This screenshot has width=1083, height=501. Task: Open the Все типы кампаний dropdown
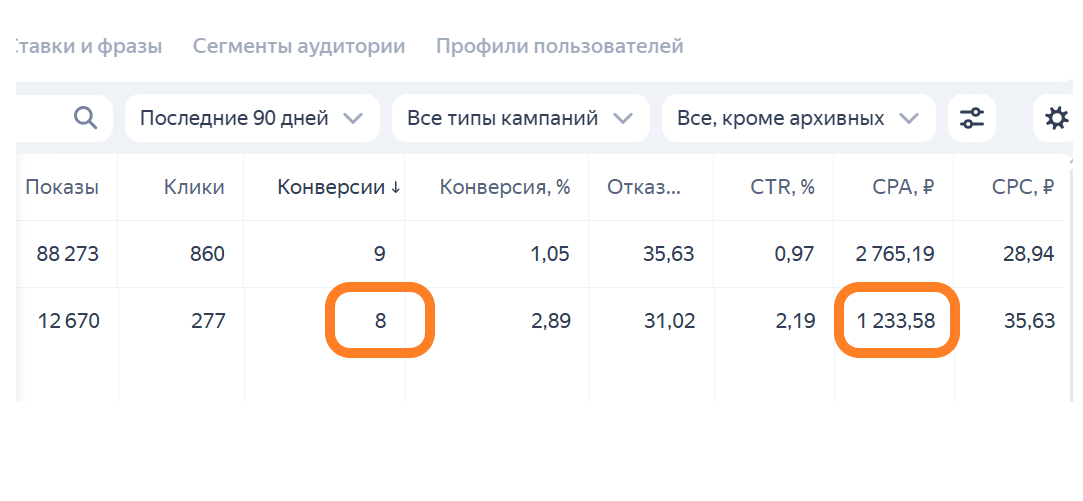tap(519, 118)
